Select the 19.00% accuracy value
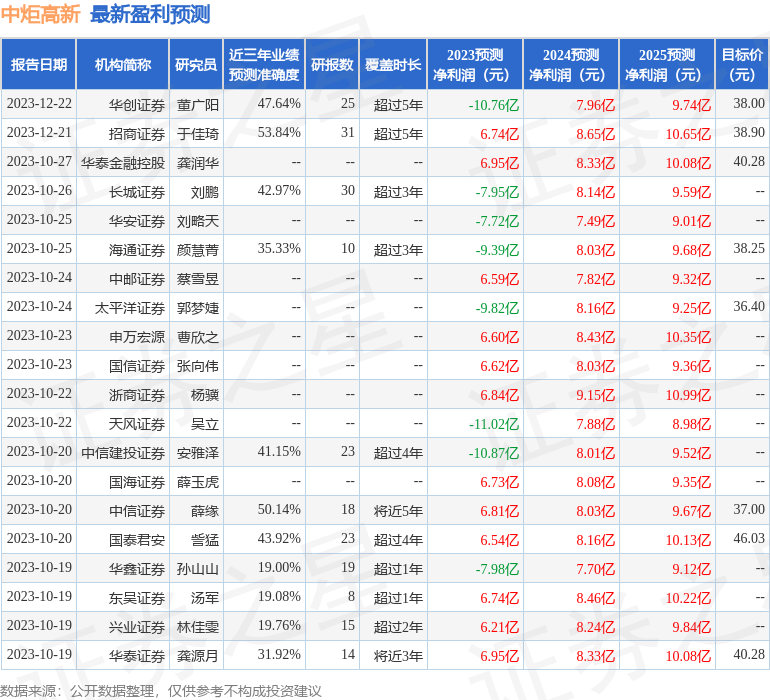 tap(279, 567)
